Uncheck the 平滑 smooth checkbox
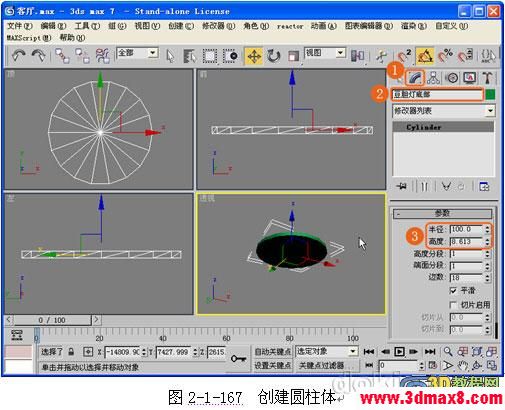 coord(453,291)
